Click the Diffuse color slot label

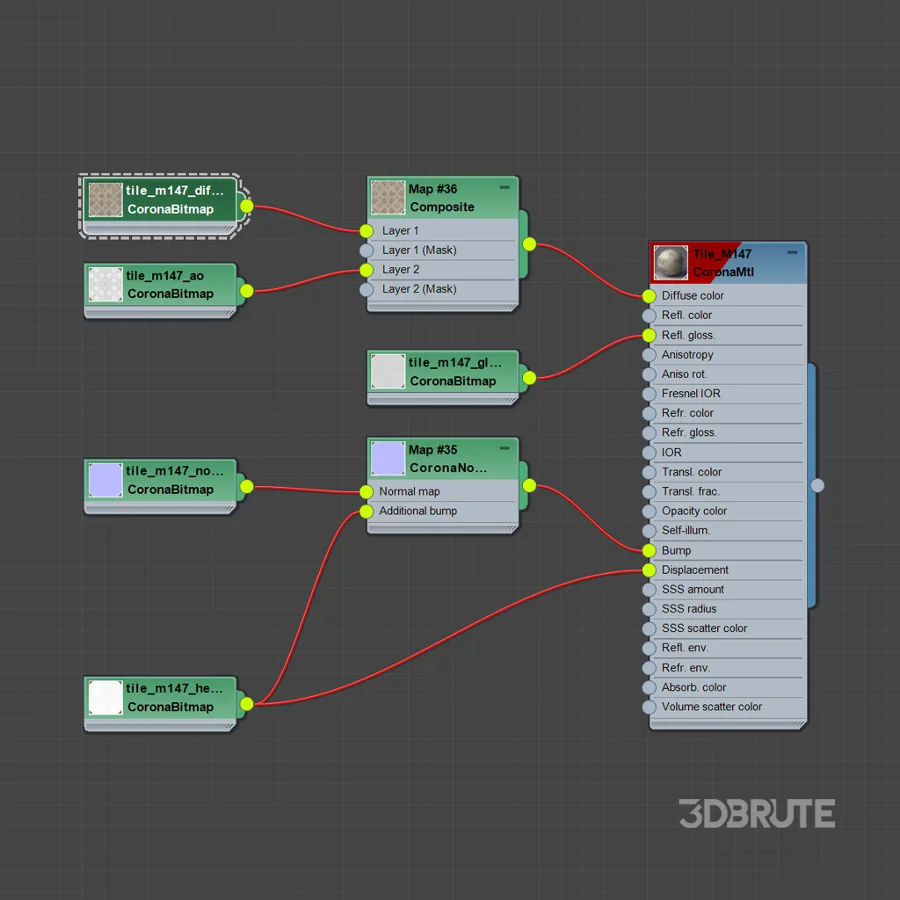[x=693, y=296]
